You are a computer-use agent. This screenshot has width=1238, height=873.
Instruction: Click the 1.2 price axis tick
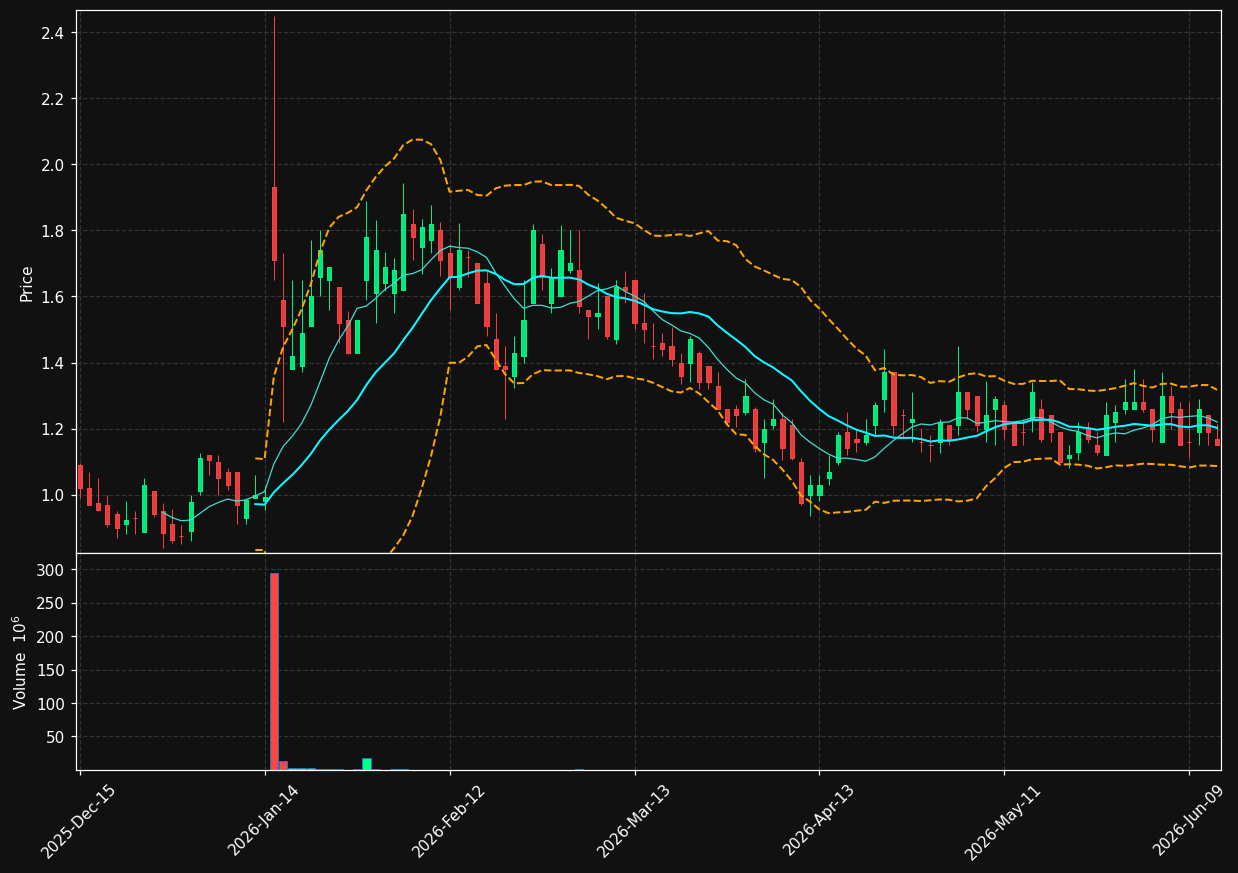tap(52, 429)
